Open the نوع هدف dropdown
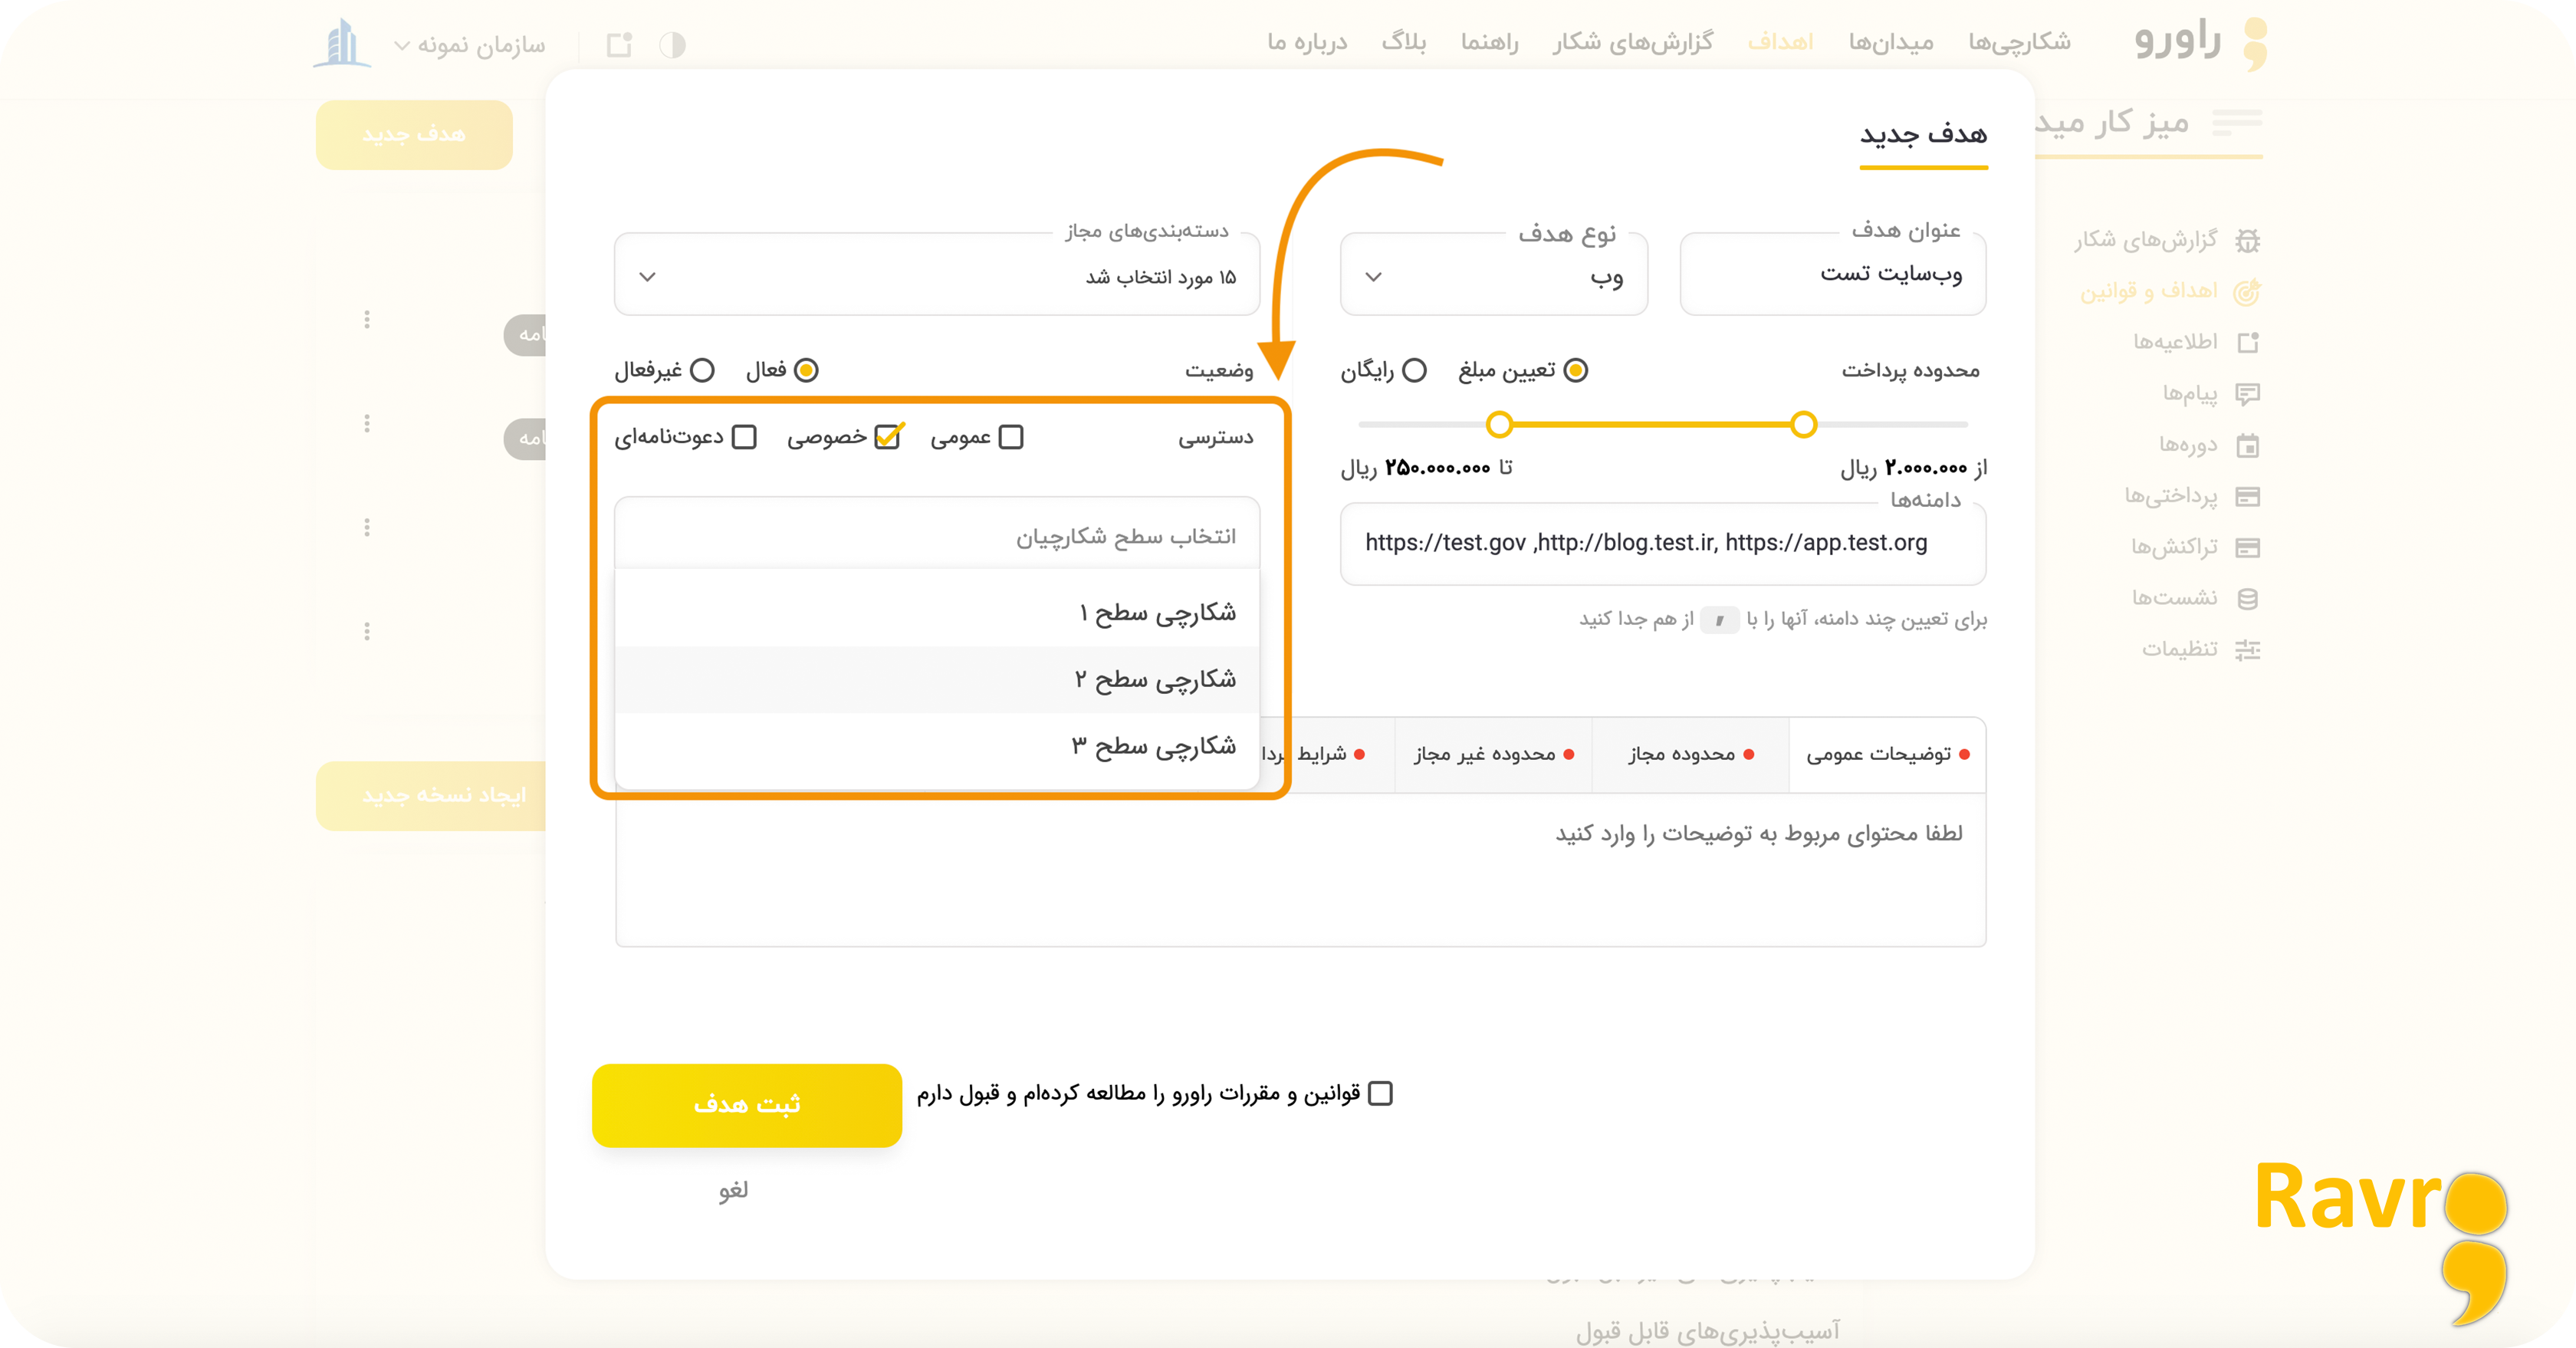Image resolution: width=2576 pixels, height=1348 pixels. point(1493,275)
